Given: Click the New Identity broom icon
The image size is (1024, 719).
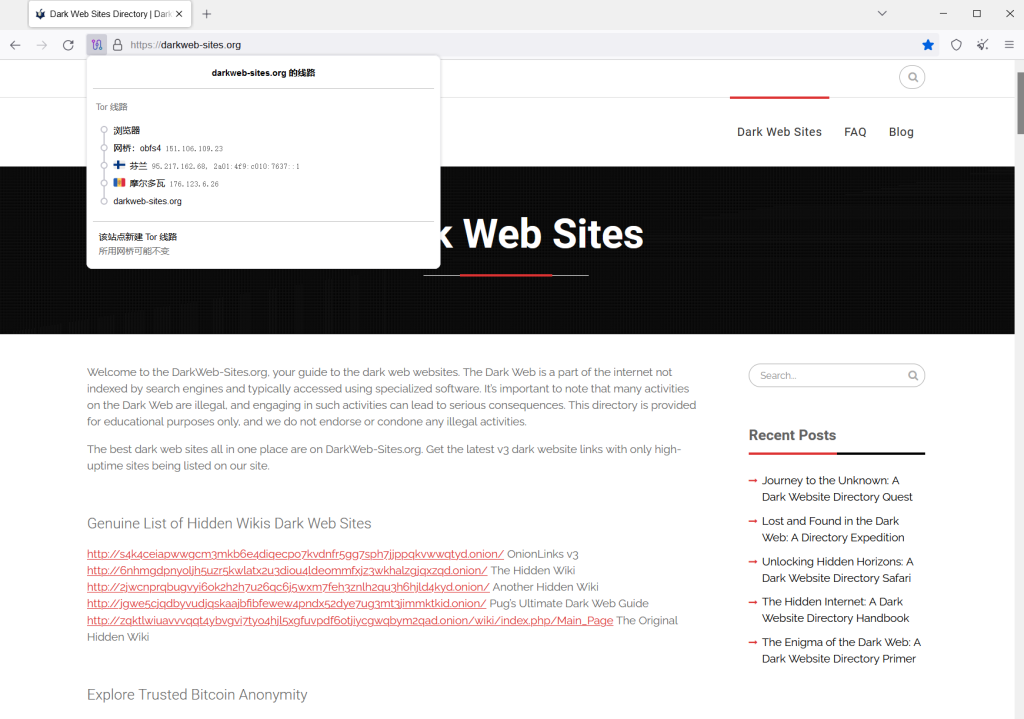Looking at the screenshot, I should pyautogui.click(x=983, y=45).
